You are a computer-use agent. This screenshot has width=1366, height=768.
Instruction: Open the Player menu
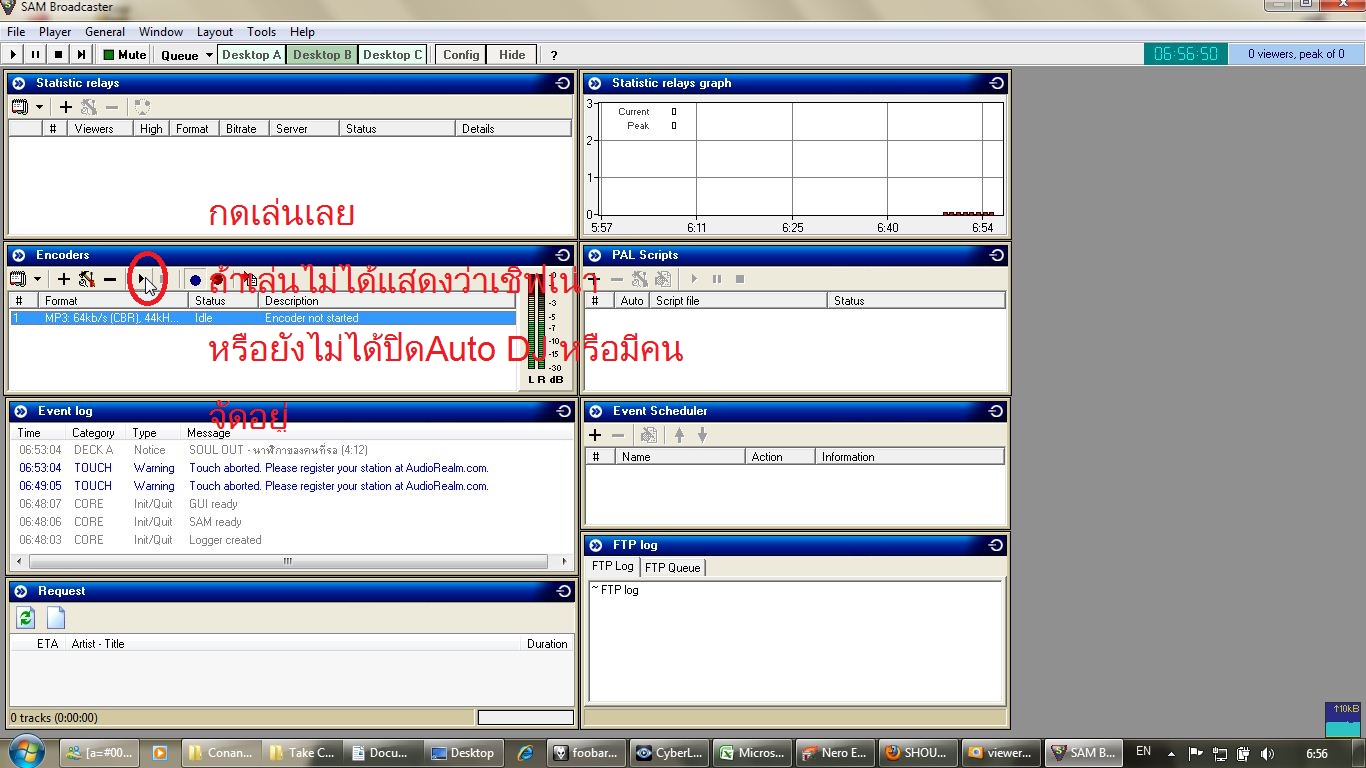[55, 32]
